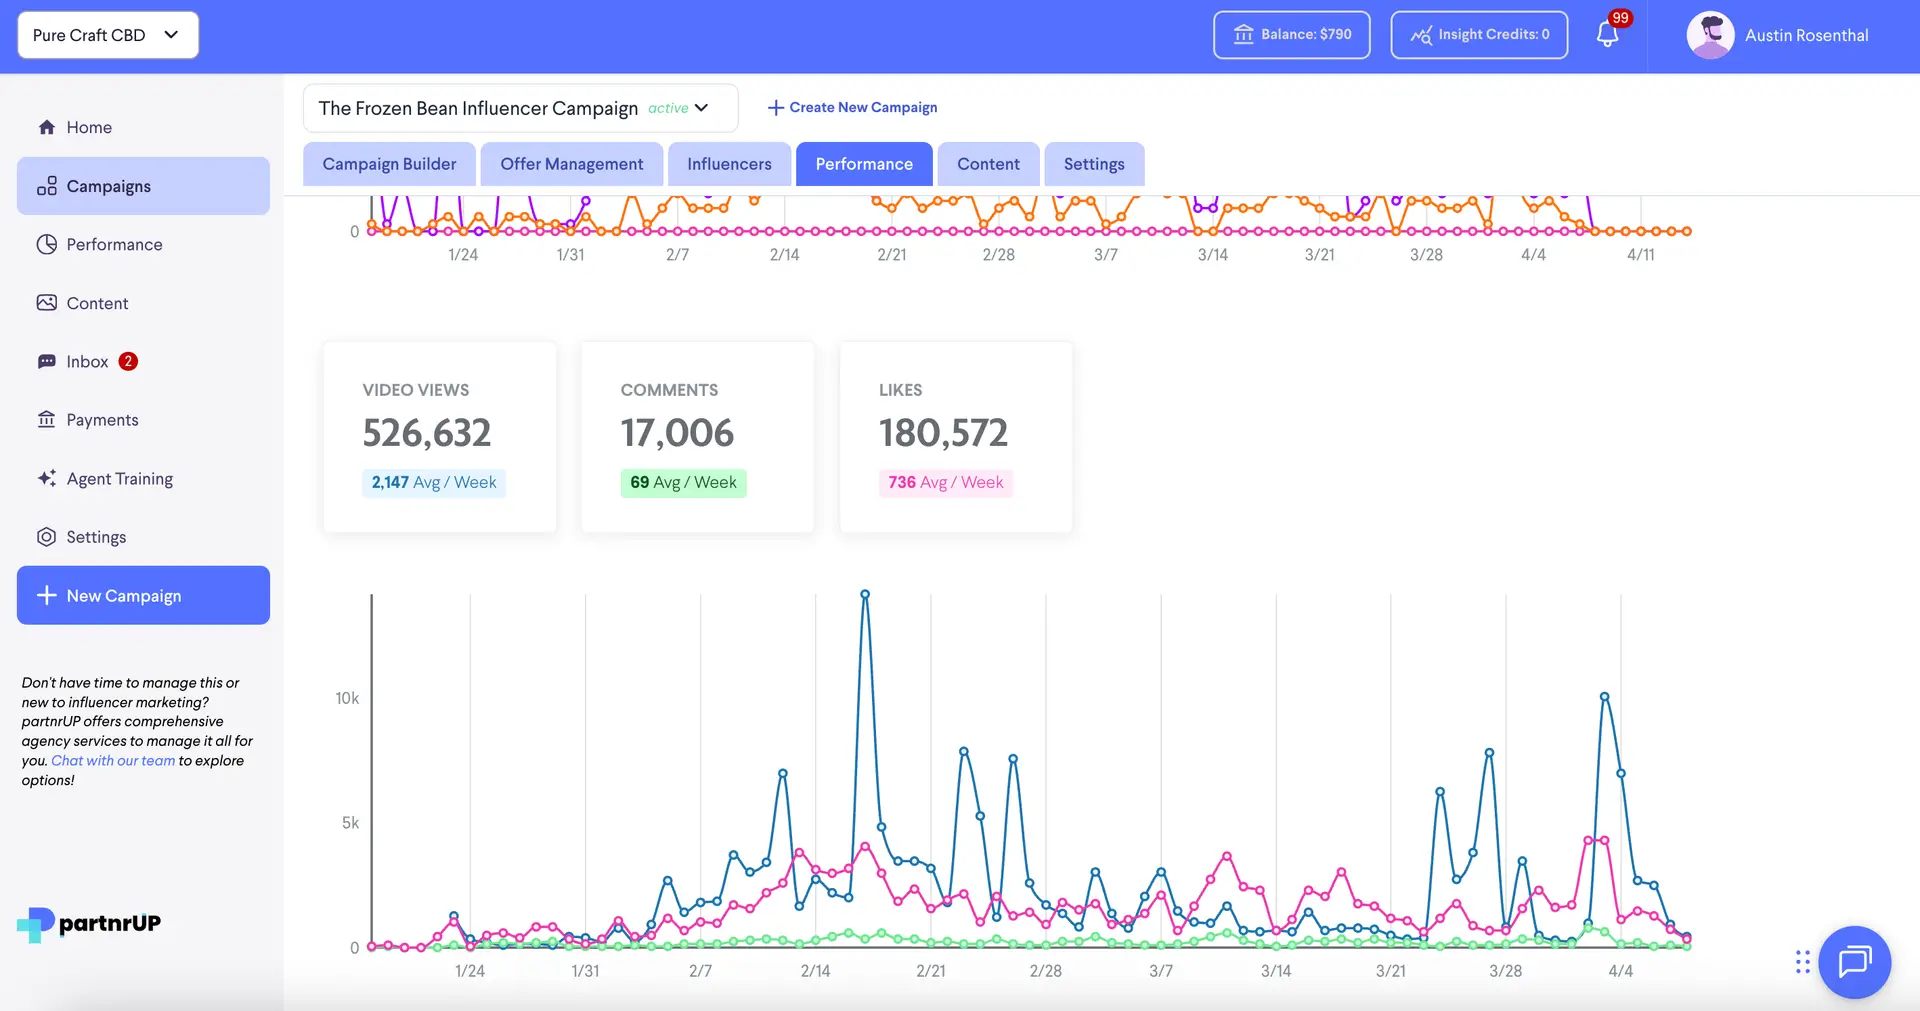Switch to the Influencers tab
This screenshot has width=1920, height=1011.
click(729, 163)
